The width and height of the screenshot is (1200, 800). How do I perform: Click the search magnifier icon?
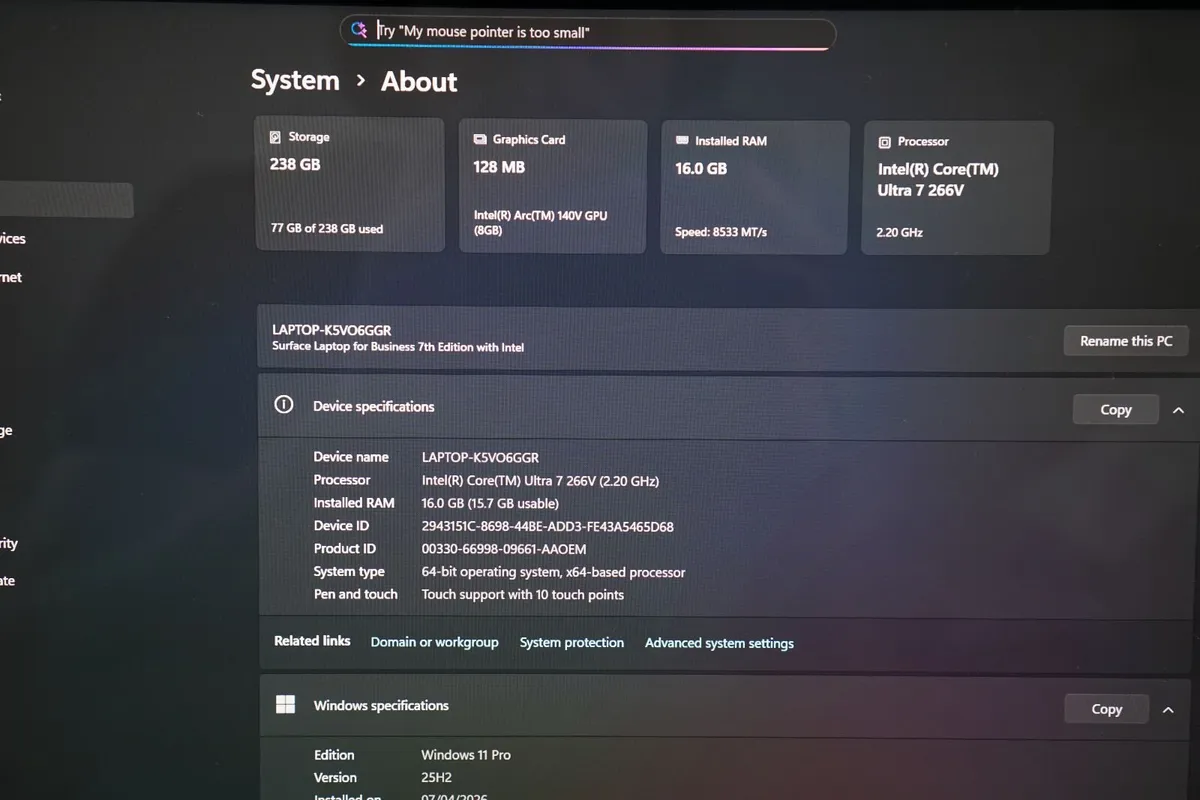click(359, 31)
